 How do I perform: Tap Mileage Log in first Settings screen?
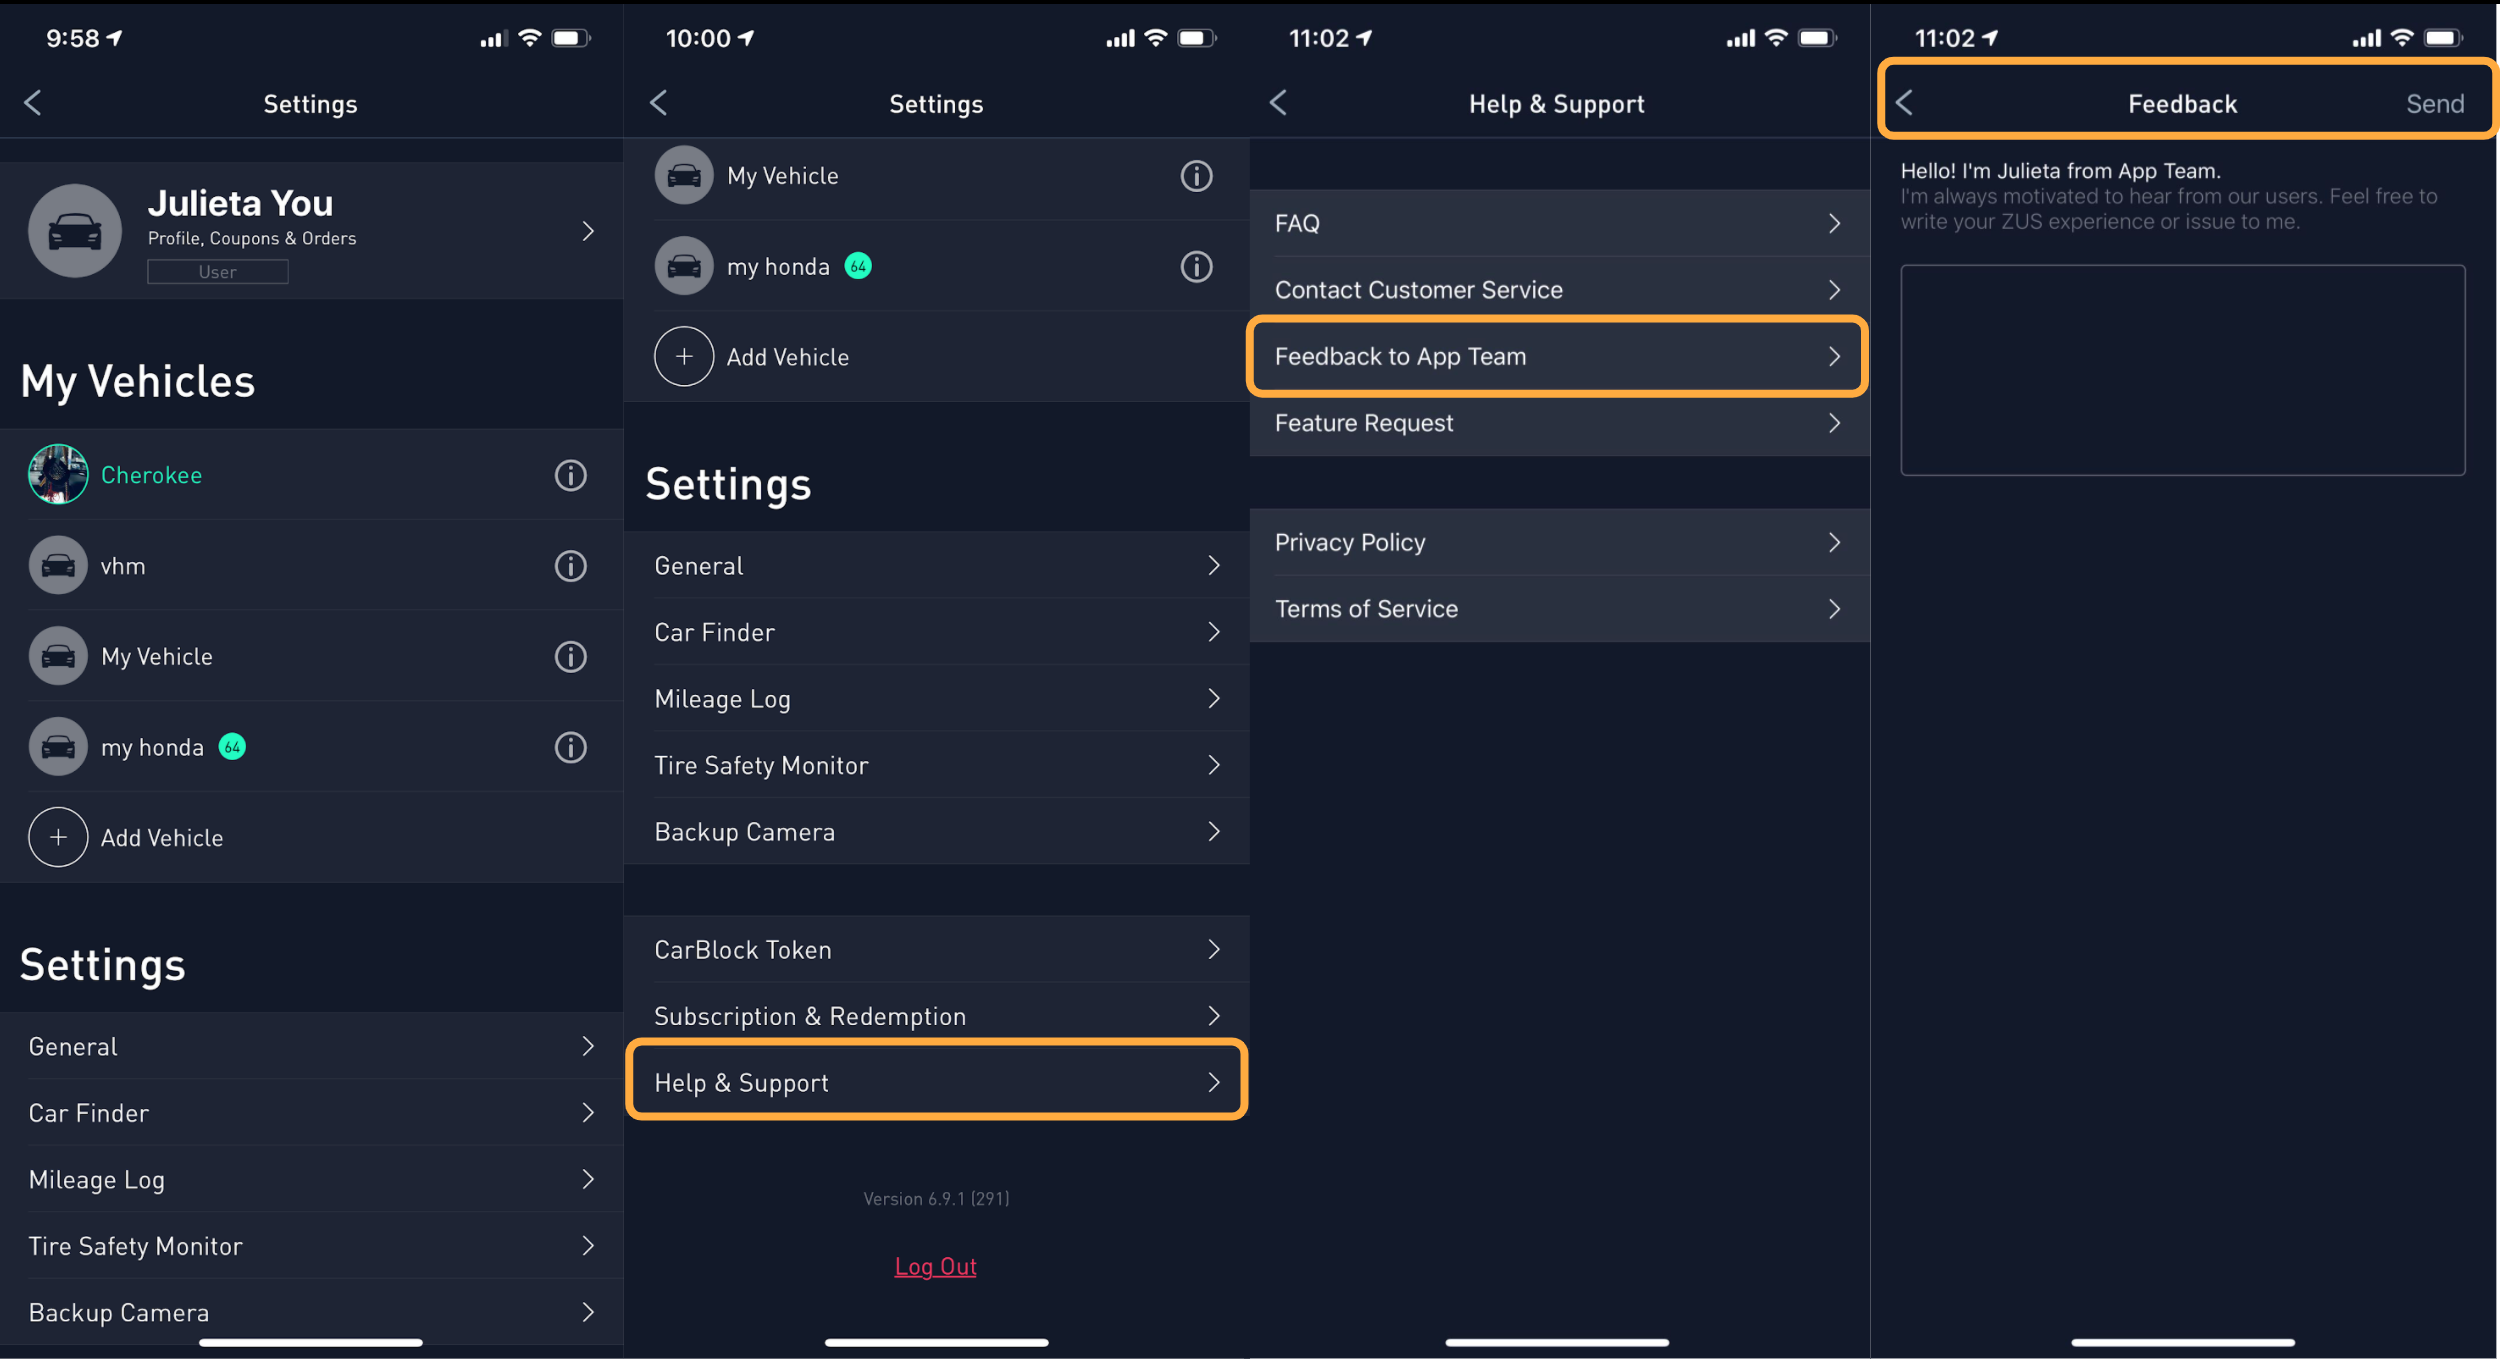[311, 1180]
